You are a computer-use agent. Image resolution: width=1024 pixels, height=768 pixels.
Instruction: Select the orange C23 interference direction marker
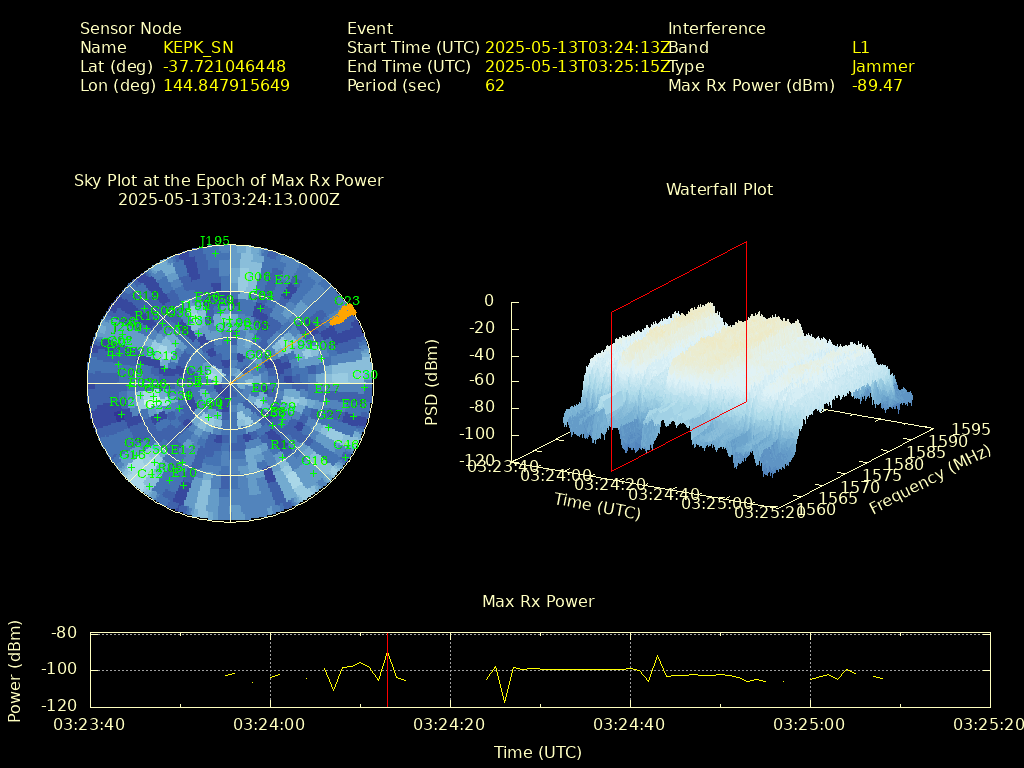coord(343,314)
